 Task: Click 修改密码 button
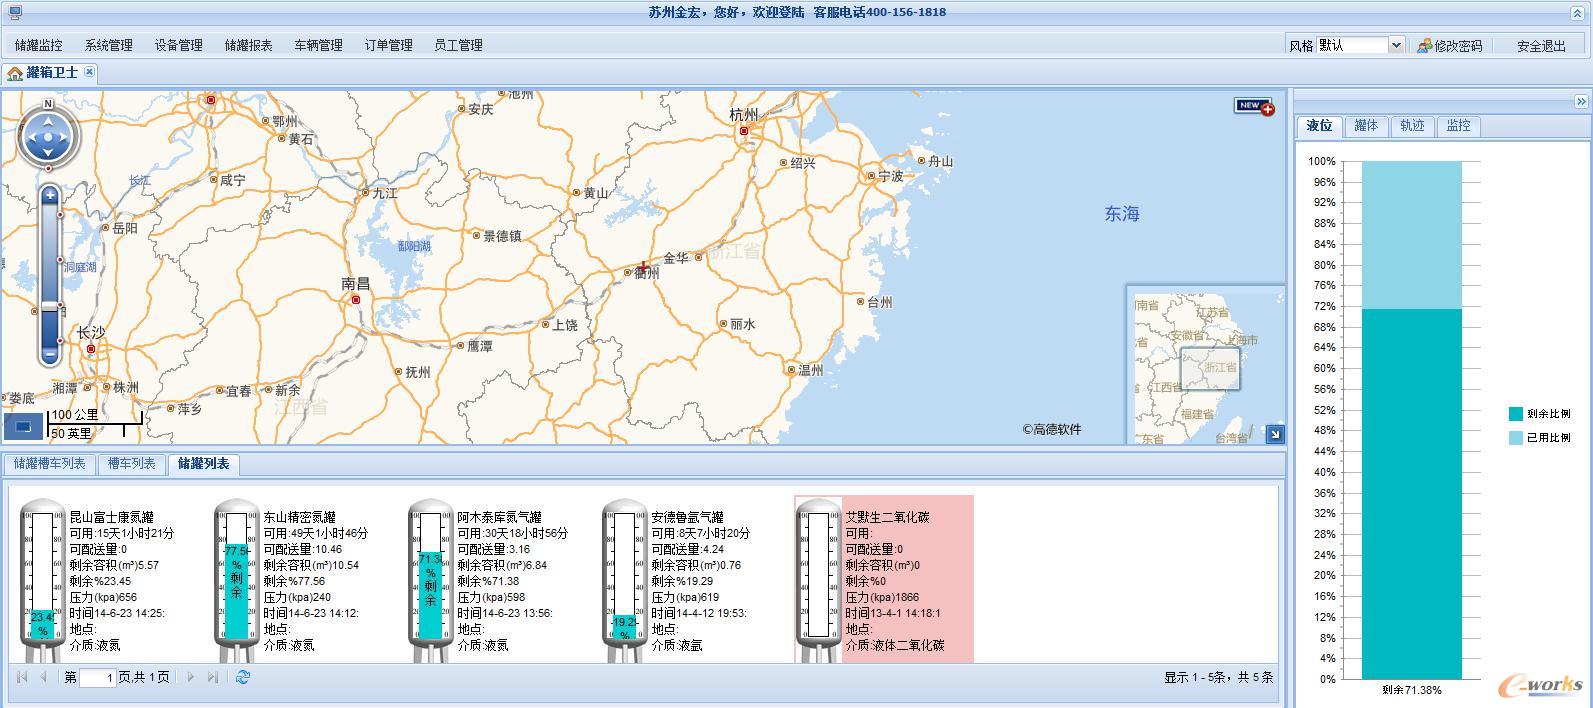[1450, 45]
